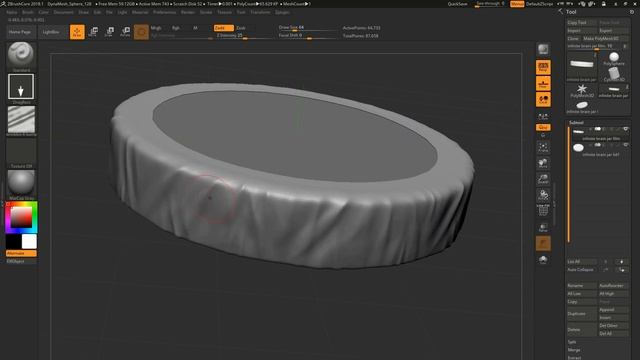Click the Move view icon
Screen dimensions: 640x360
[543, 163]
